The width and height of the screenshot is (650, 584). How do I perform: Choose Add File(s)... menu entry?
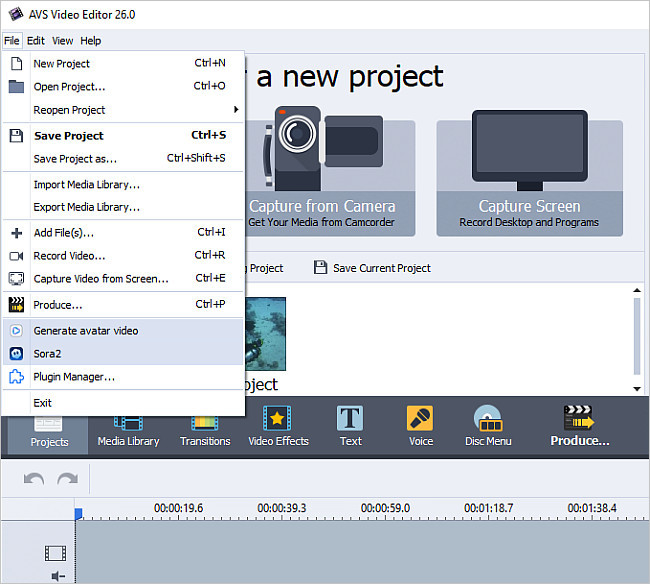pyautogui.click(x=123, y=233)
